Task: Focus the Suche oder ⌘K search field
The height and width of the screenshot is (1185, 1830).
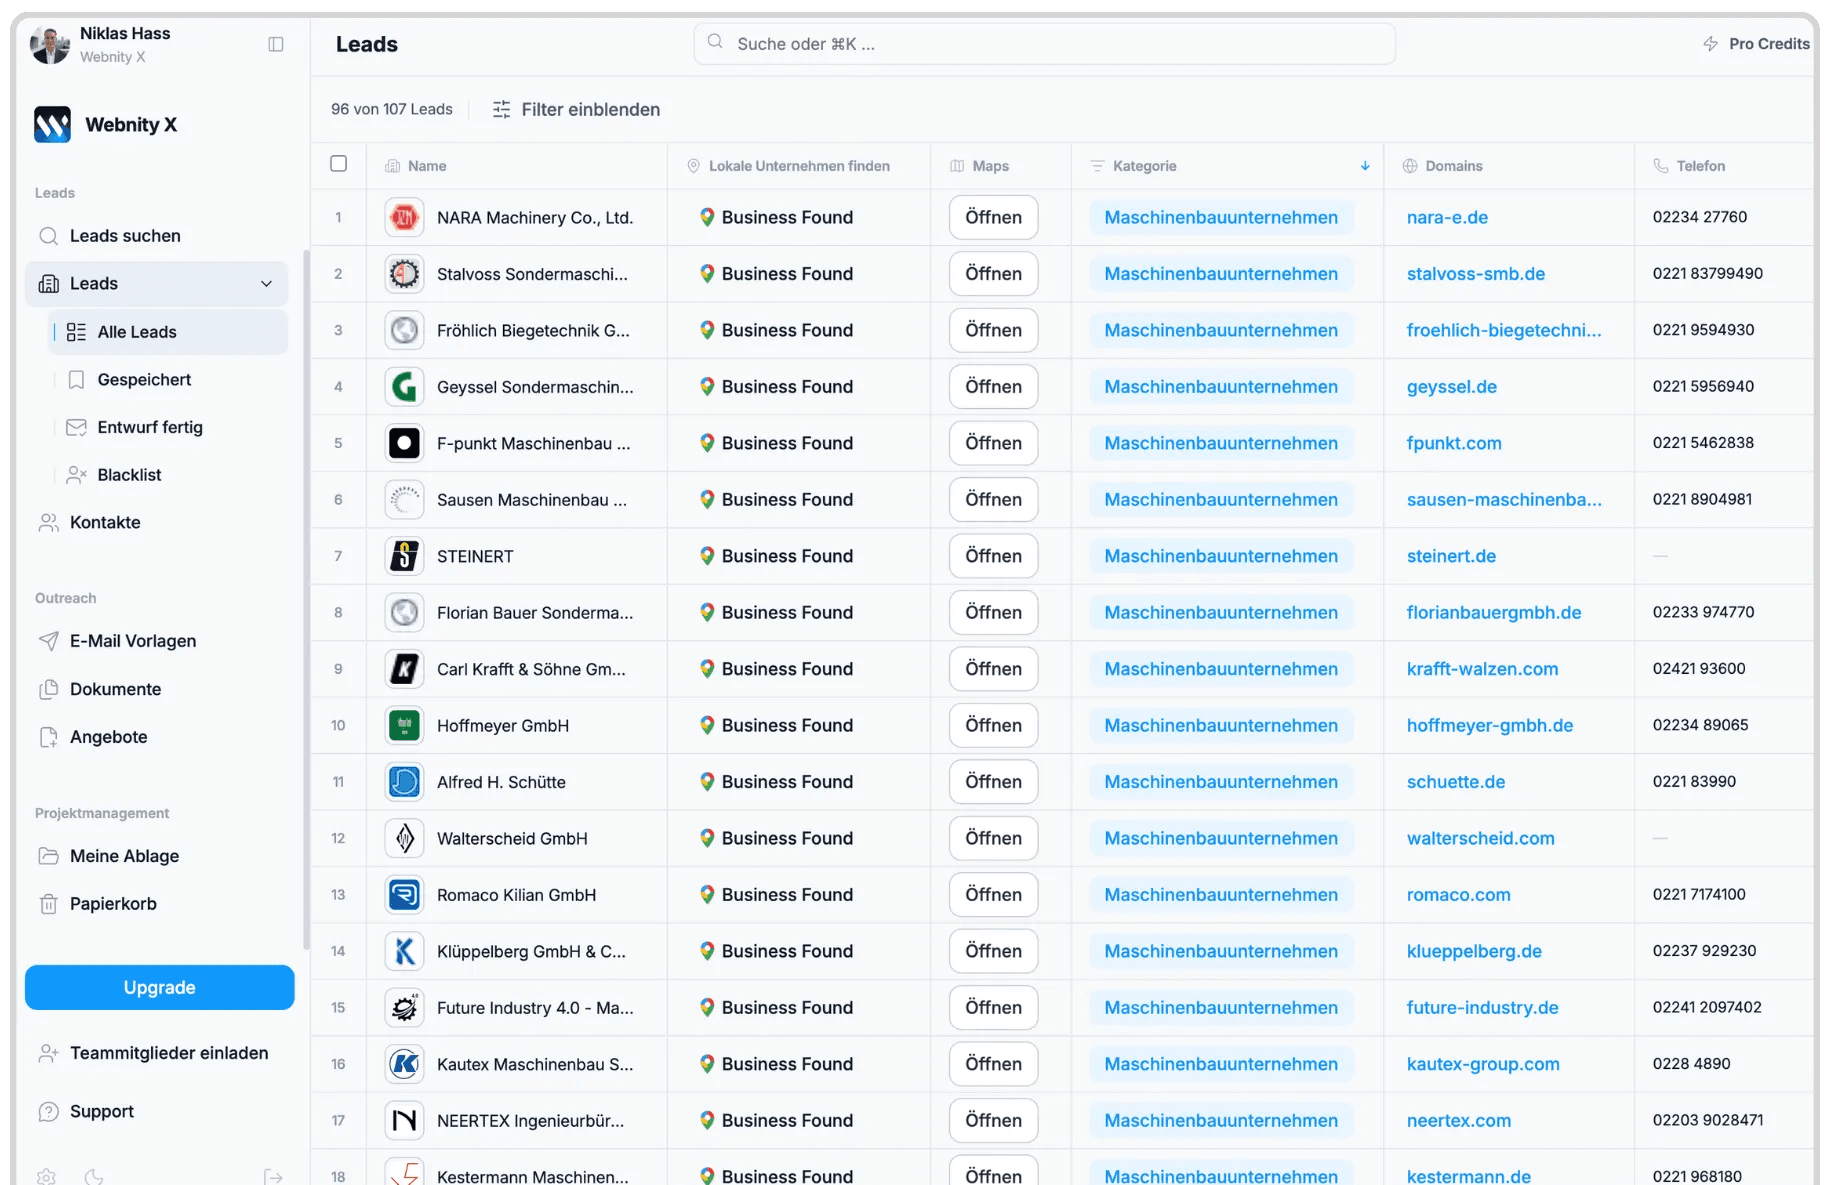Action: coord(1045,44)
